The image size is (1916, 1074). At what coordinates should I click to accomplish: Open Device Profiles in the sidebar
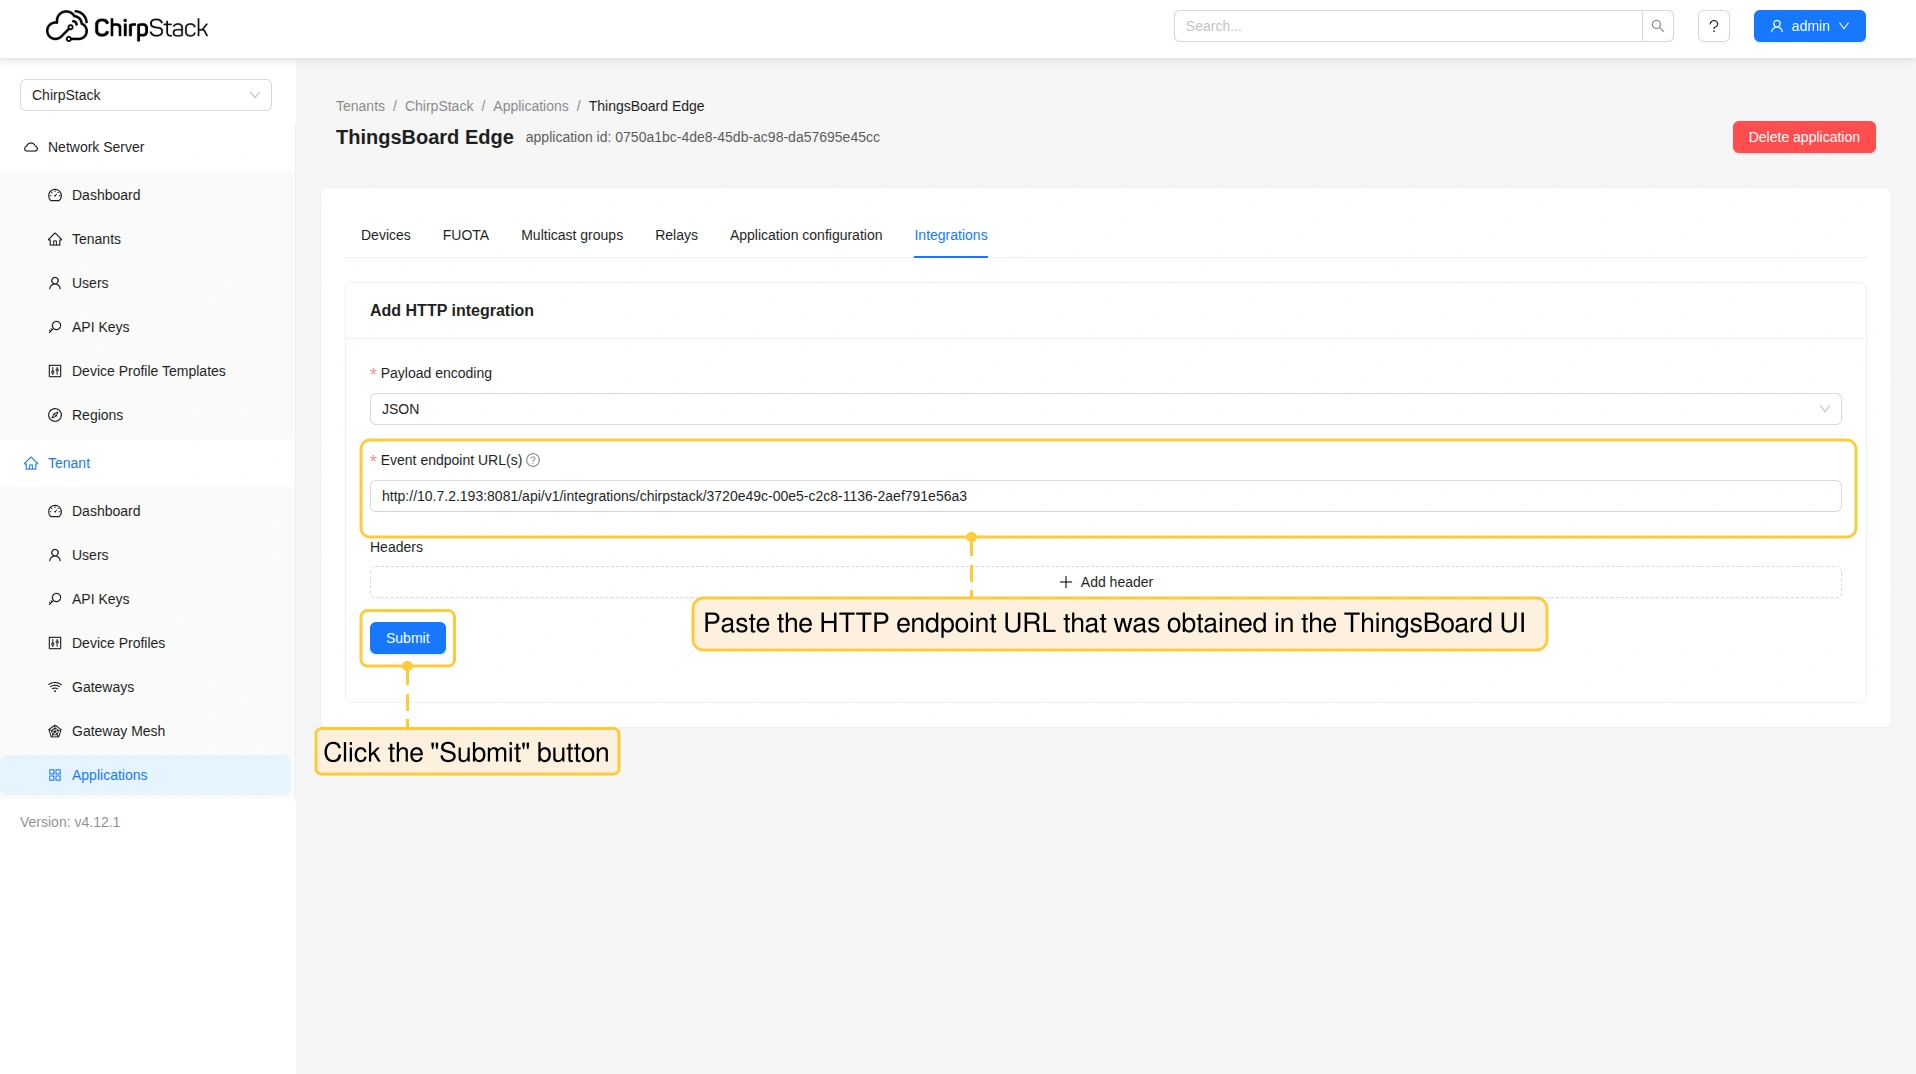click(x=118, y=643)
